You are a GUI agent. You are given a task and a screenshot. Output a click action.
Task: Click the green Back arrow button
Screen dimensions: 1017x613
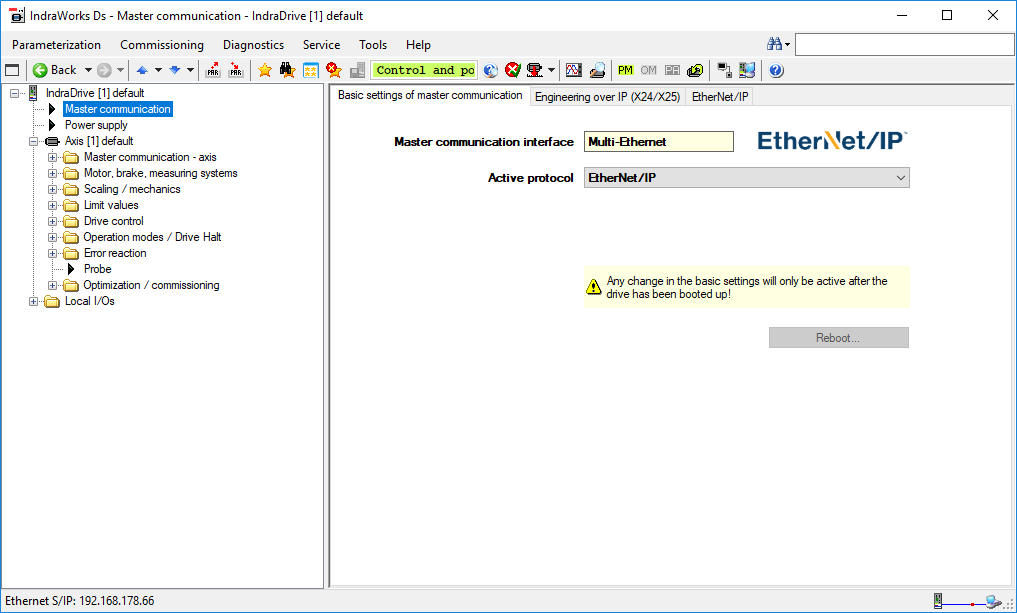pyautogui.click(x=54, y=70)
